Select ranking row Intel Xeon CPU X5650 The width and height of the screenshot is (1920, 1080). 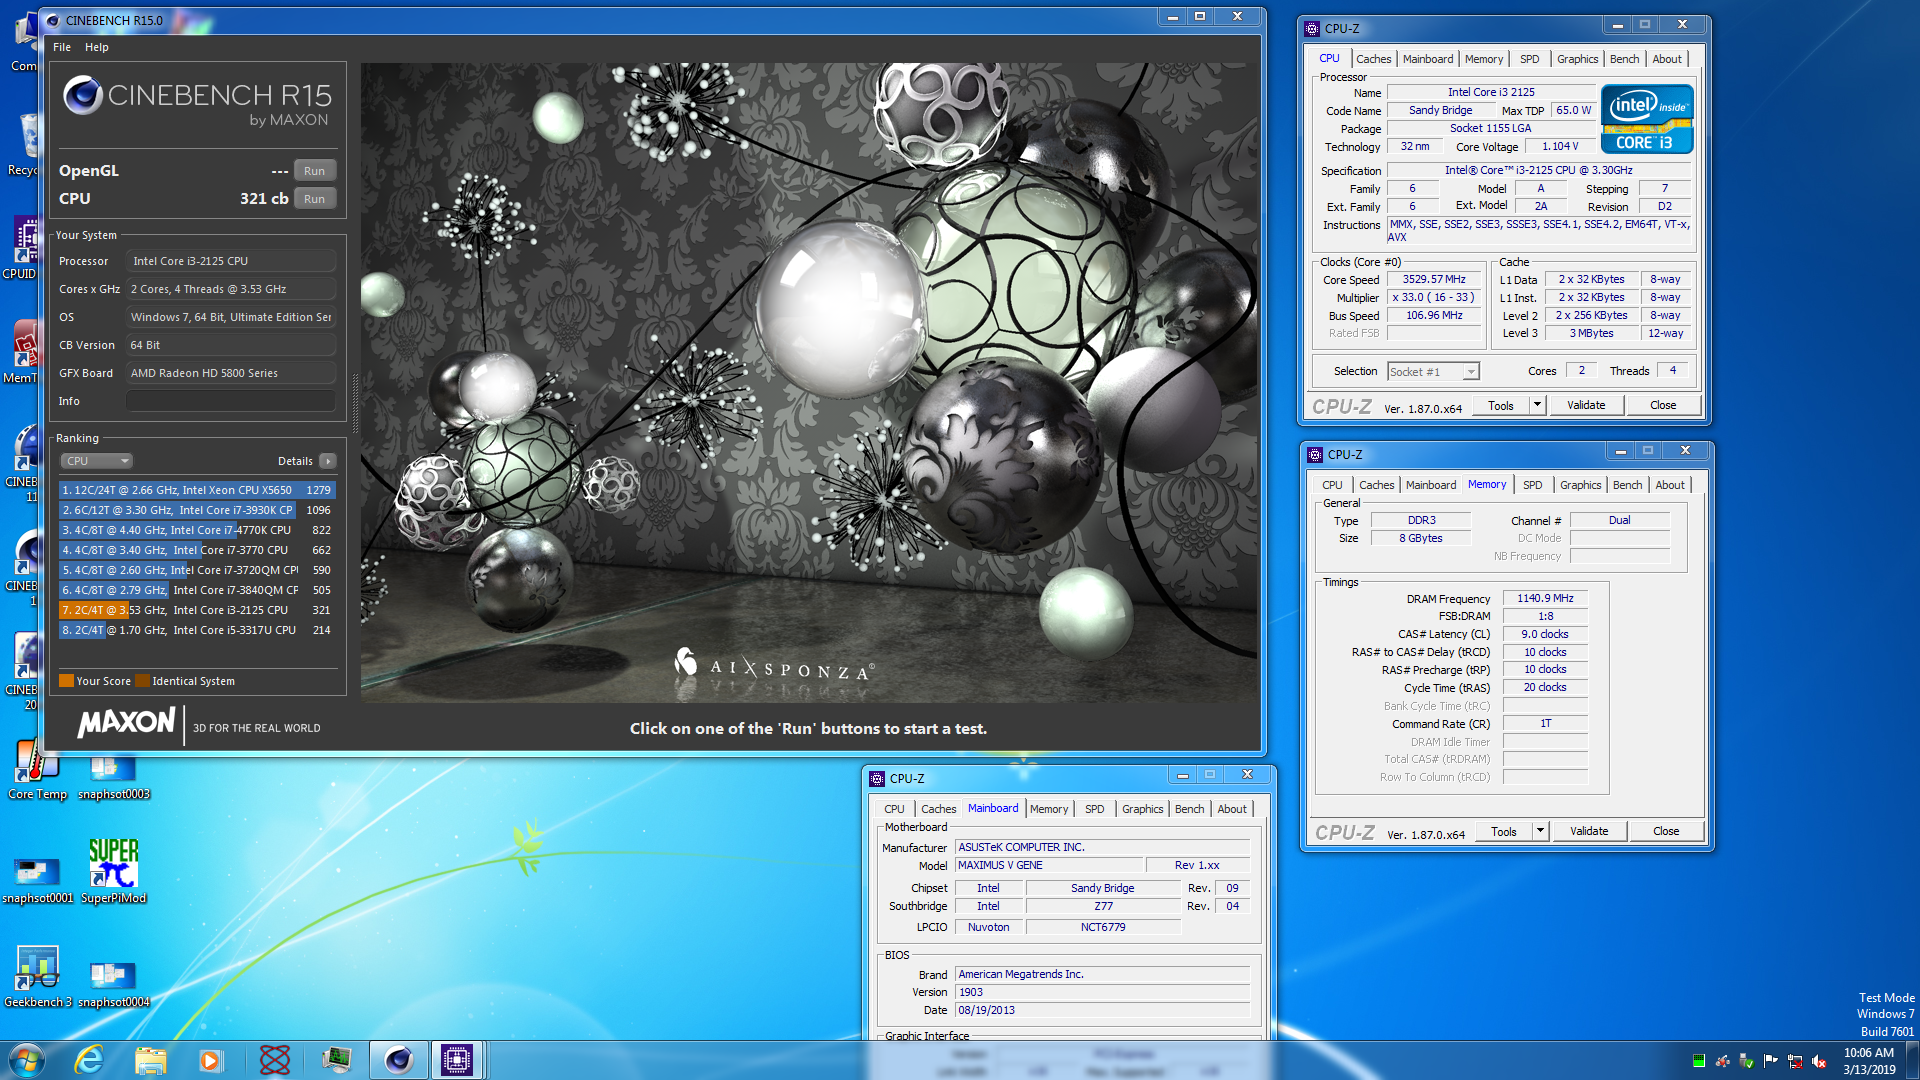[x=197, y=490]
